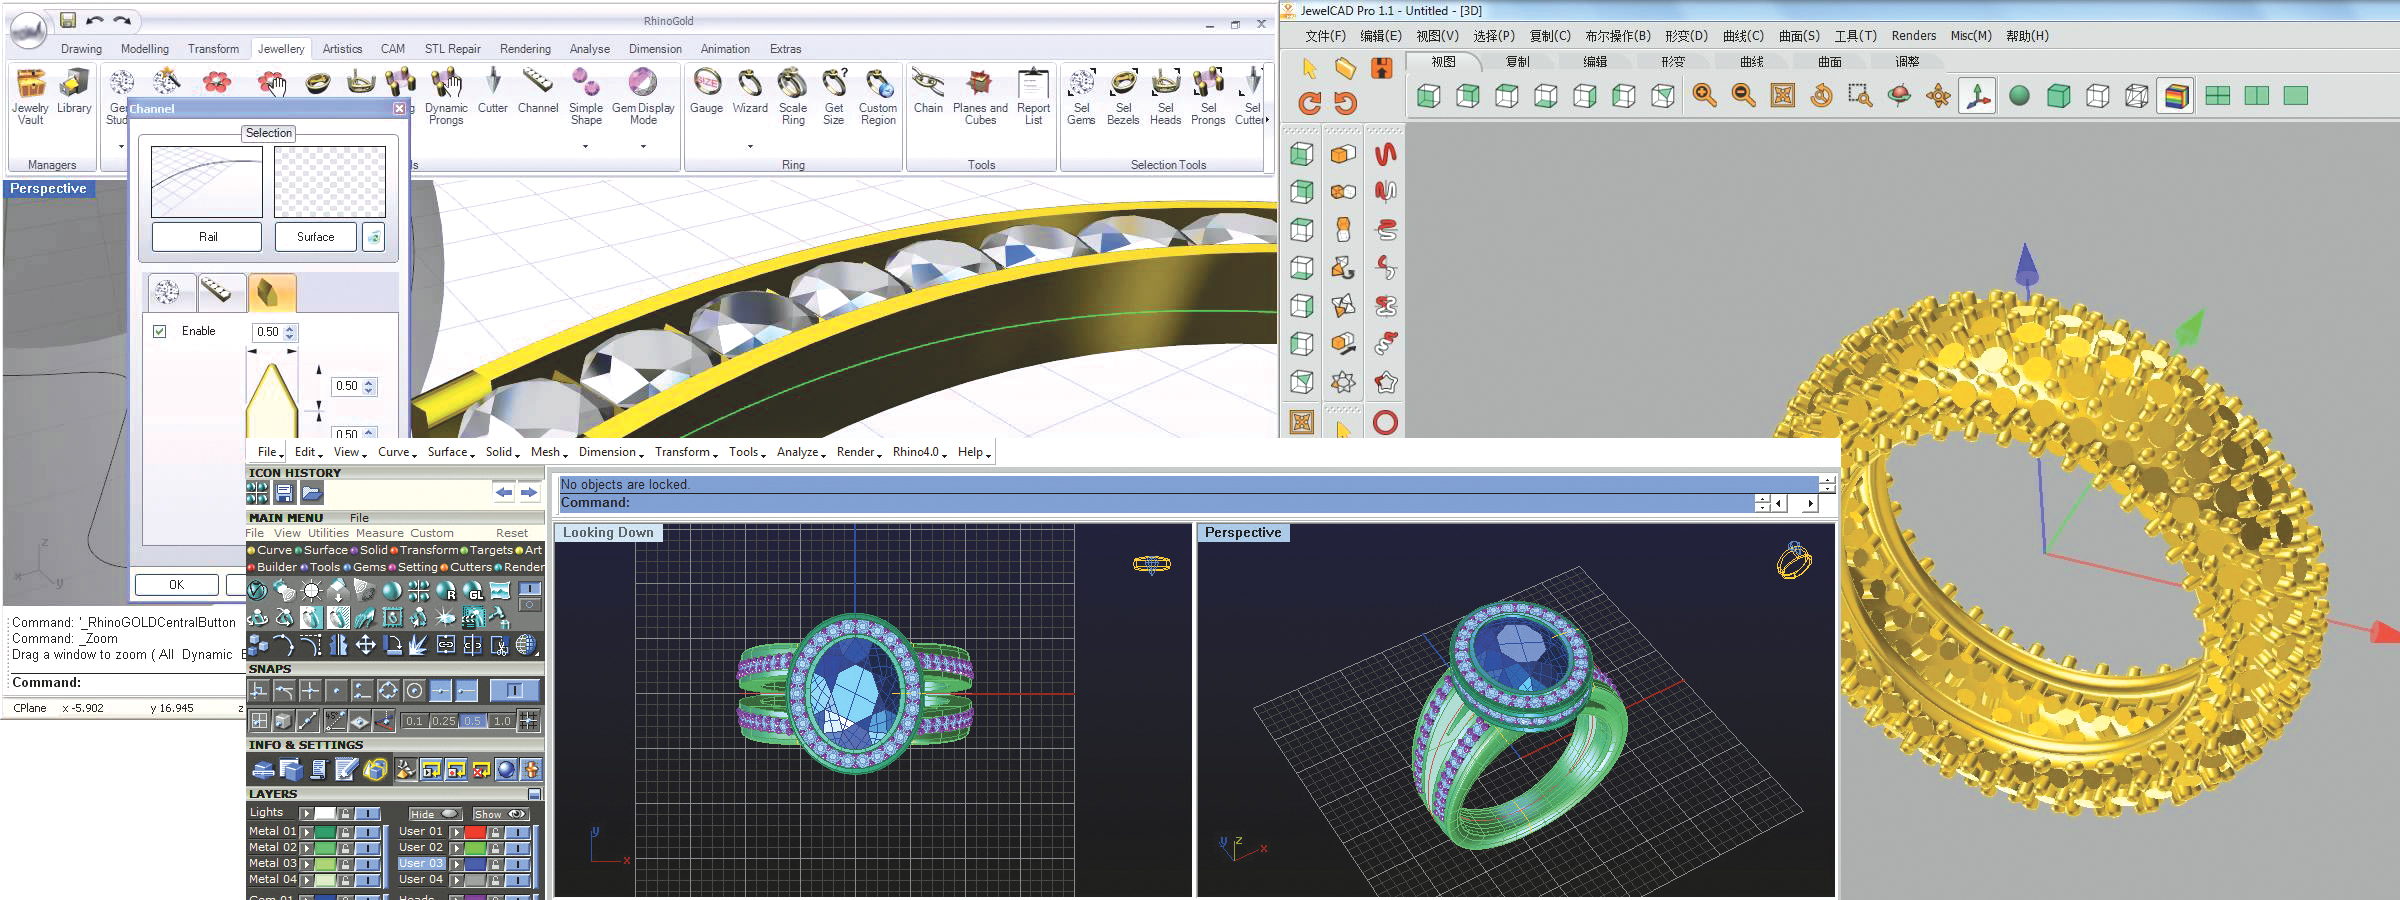
Task: Open the Curve dropdown menu in Matrix
Action: point(398,452)
